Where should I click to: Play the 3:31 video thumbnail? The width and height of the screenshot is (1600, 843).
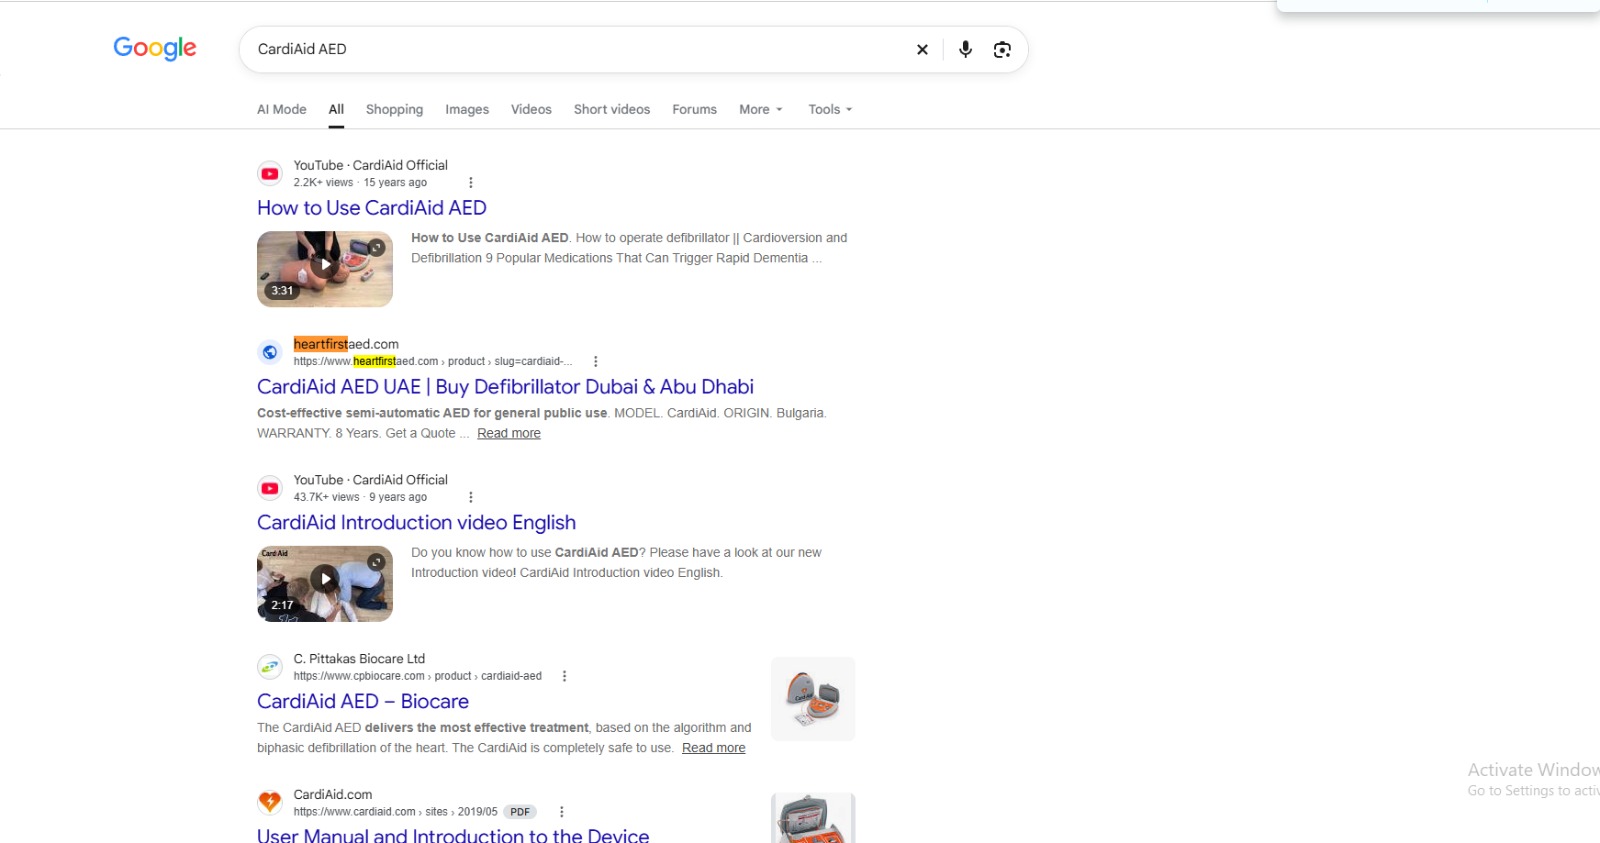click(x=325, y=269)
